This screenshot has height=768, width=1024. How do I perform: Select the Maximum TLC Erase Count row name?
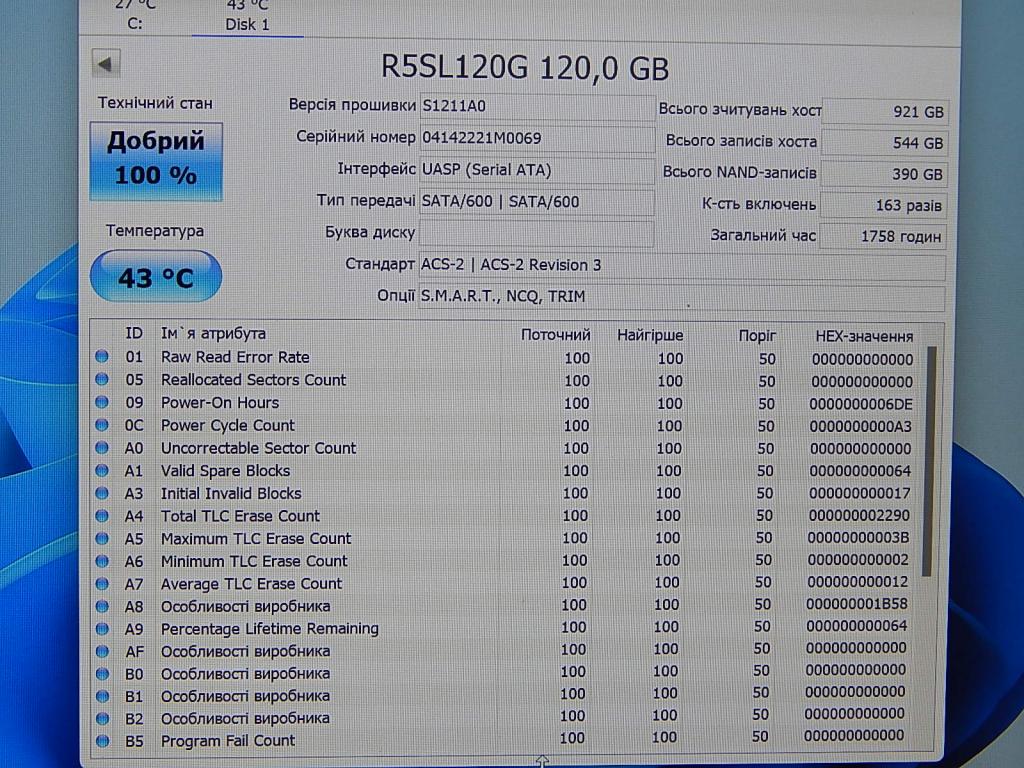[x=256, y=539]
